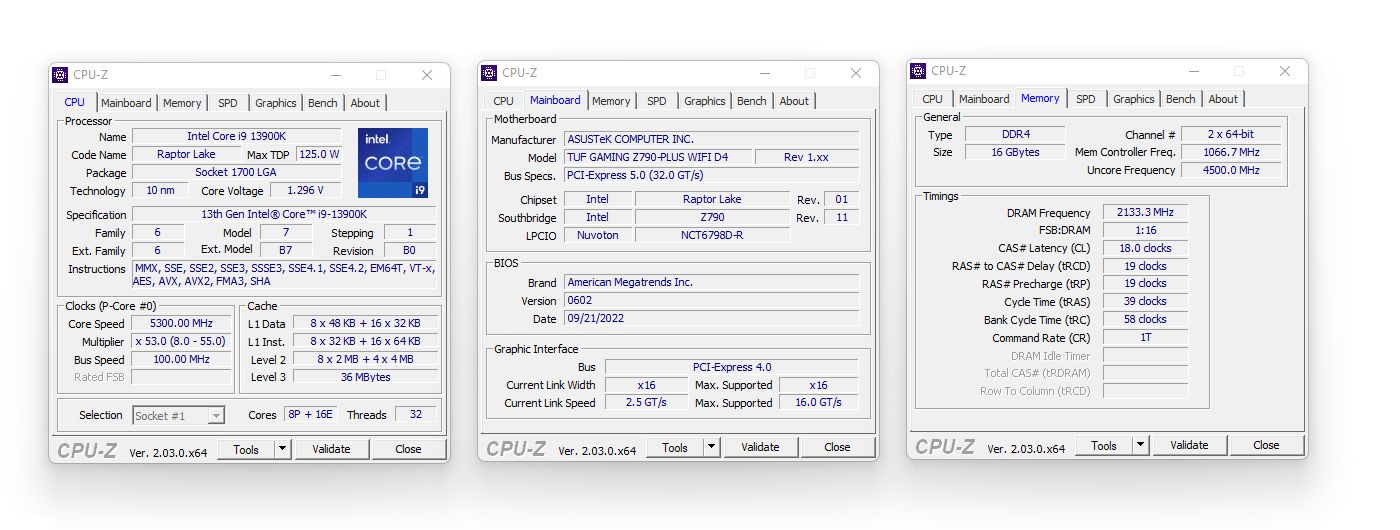
Task: Click the Bus Specs value 'PCI-Express 5.0 (32.0 GT/s)'
Action: coord(711,175)
